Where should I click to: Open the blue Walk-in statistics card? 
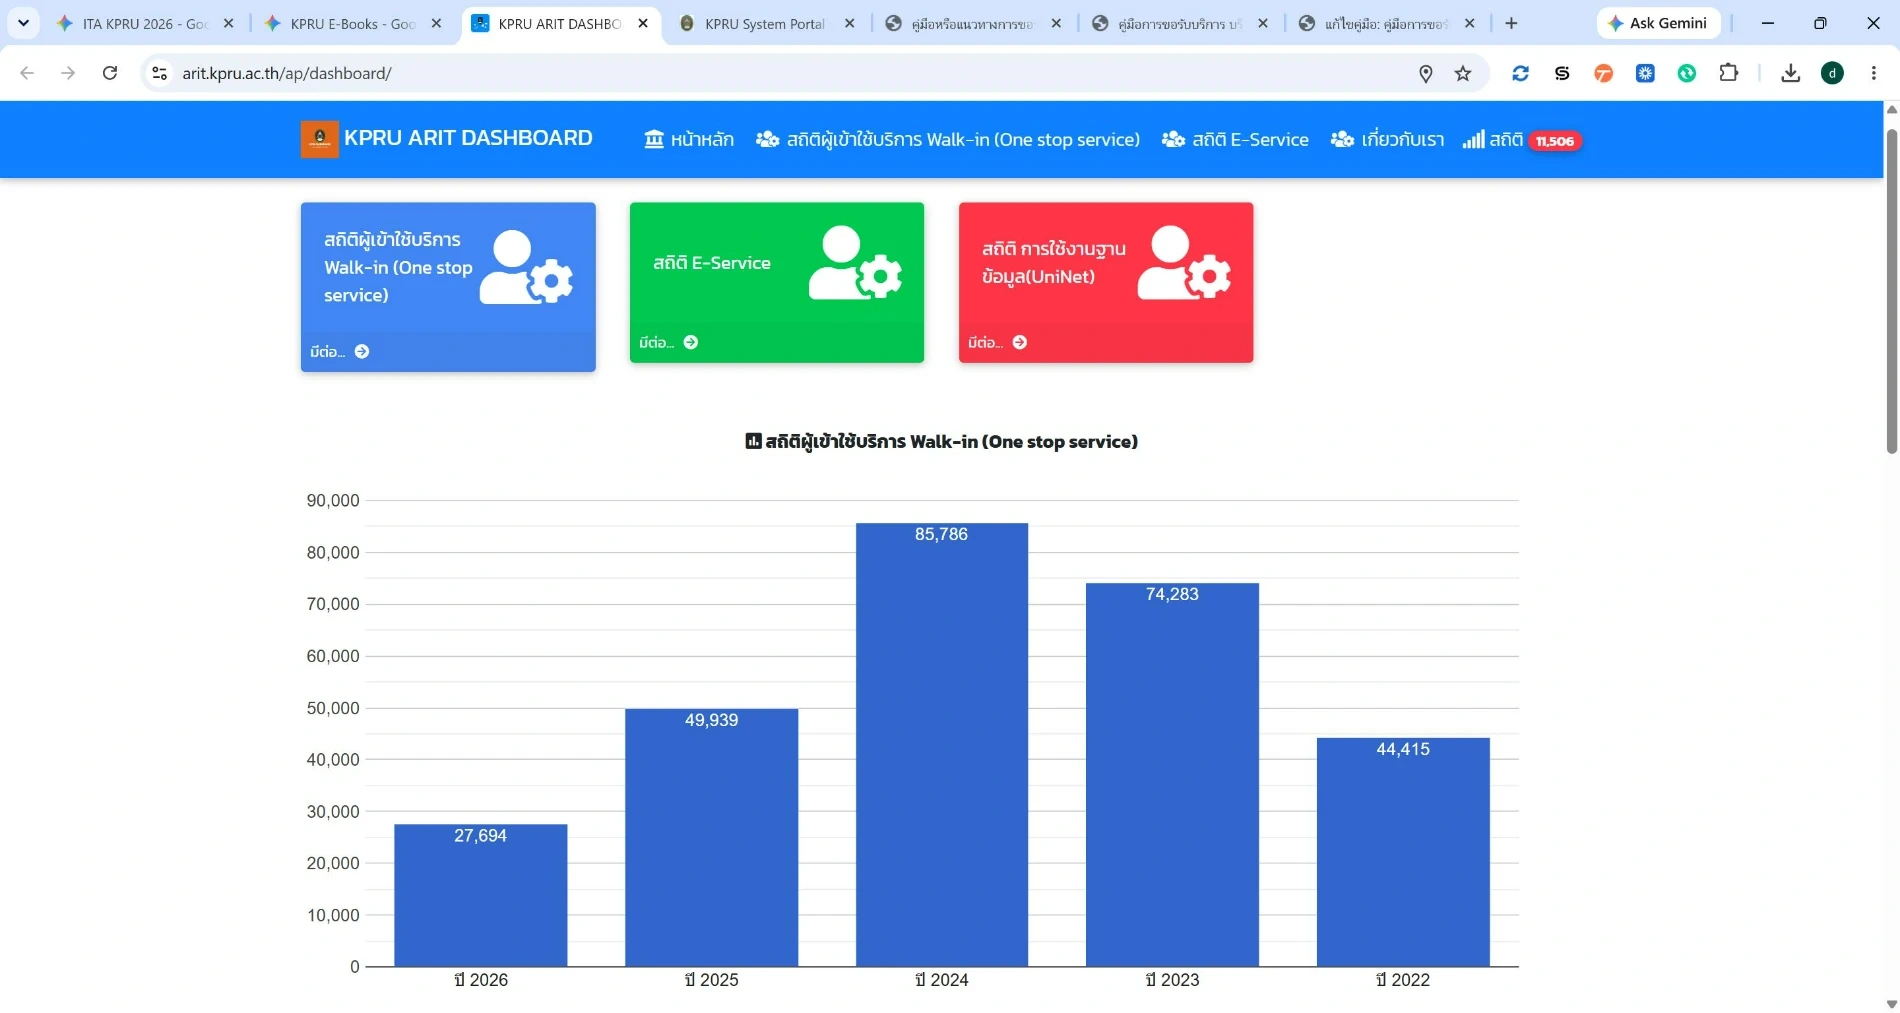point(448,287)
